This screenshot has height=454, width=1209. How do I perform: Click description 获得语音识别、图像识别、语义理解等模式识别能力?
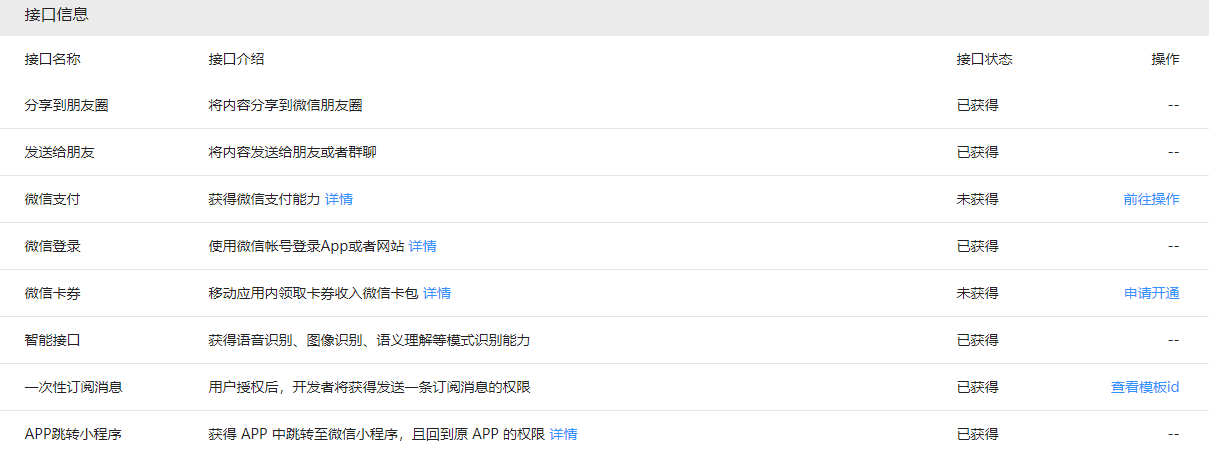click(369, 340)
